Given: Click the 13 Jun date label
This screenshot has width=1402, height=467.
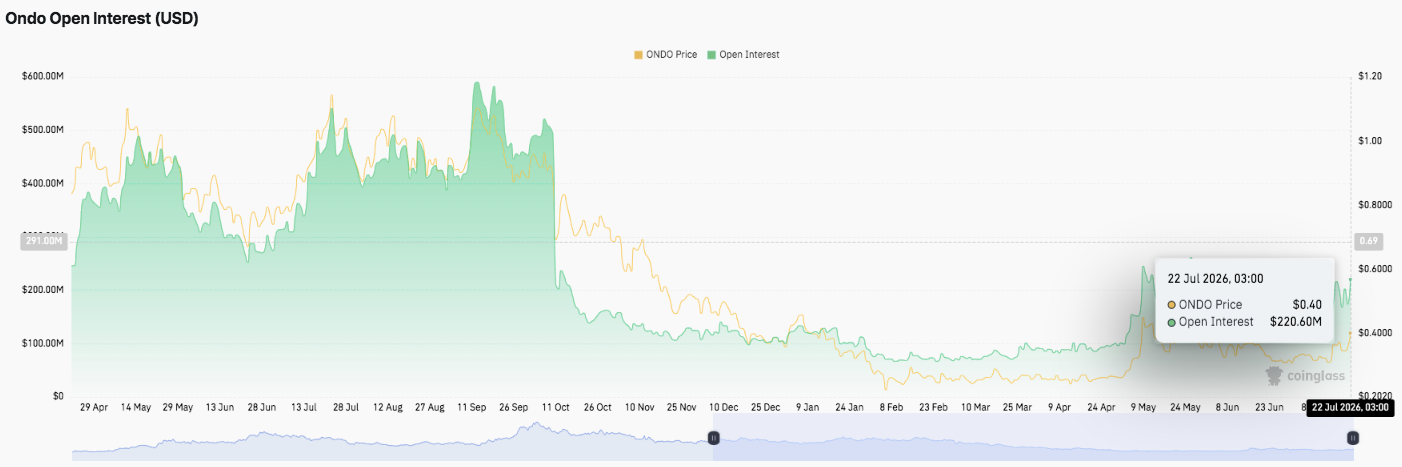Looking at the screenshot, I should [219, 408].
